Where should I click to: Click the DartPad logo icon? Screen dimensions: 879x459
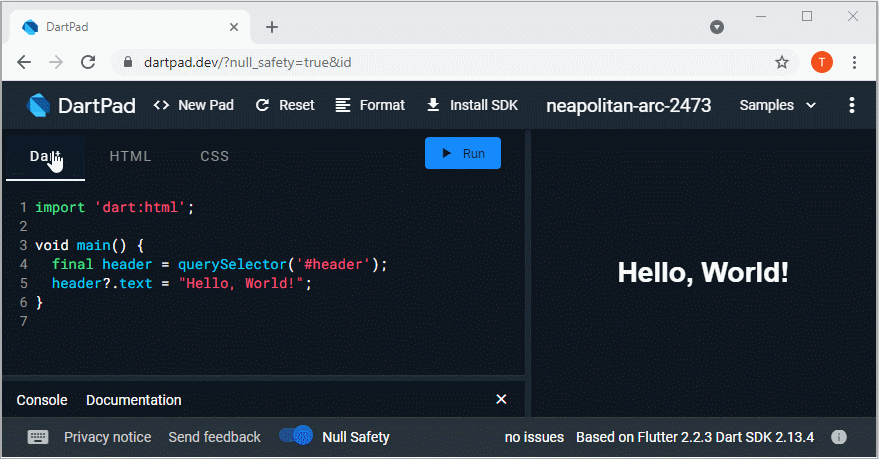[39, 105]
